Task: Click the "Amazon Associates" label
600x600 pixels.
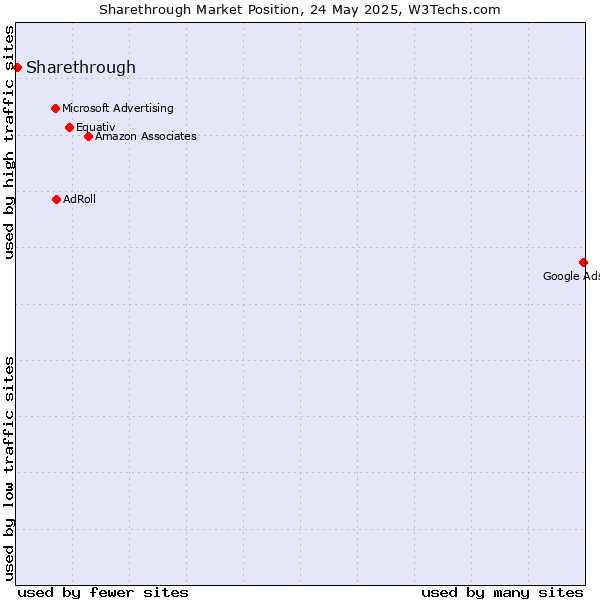Action: point(146,136)
